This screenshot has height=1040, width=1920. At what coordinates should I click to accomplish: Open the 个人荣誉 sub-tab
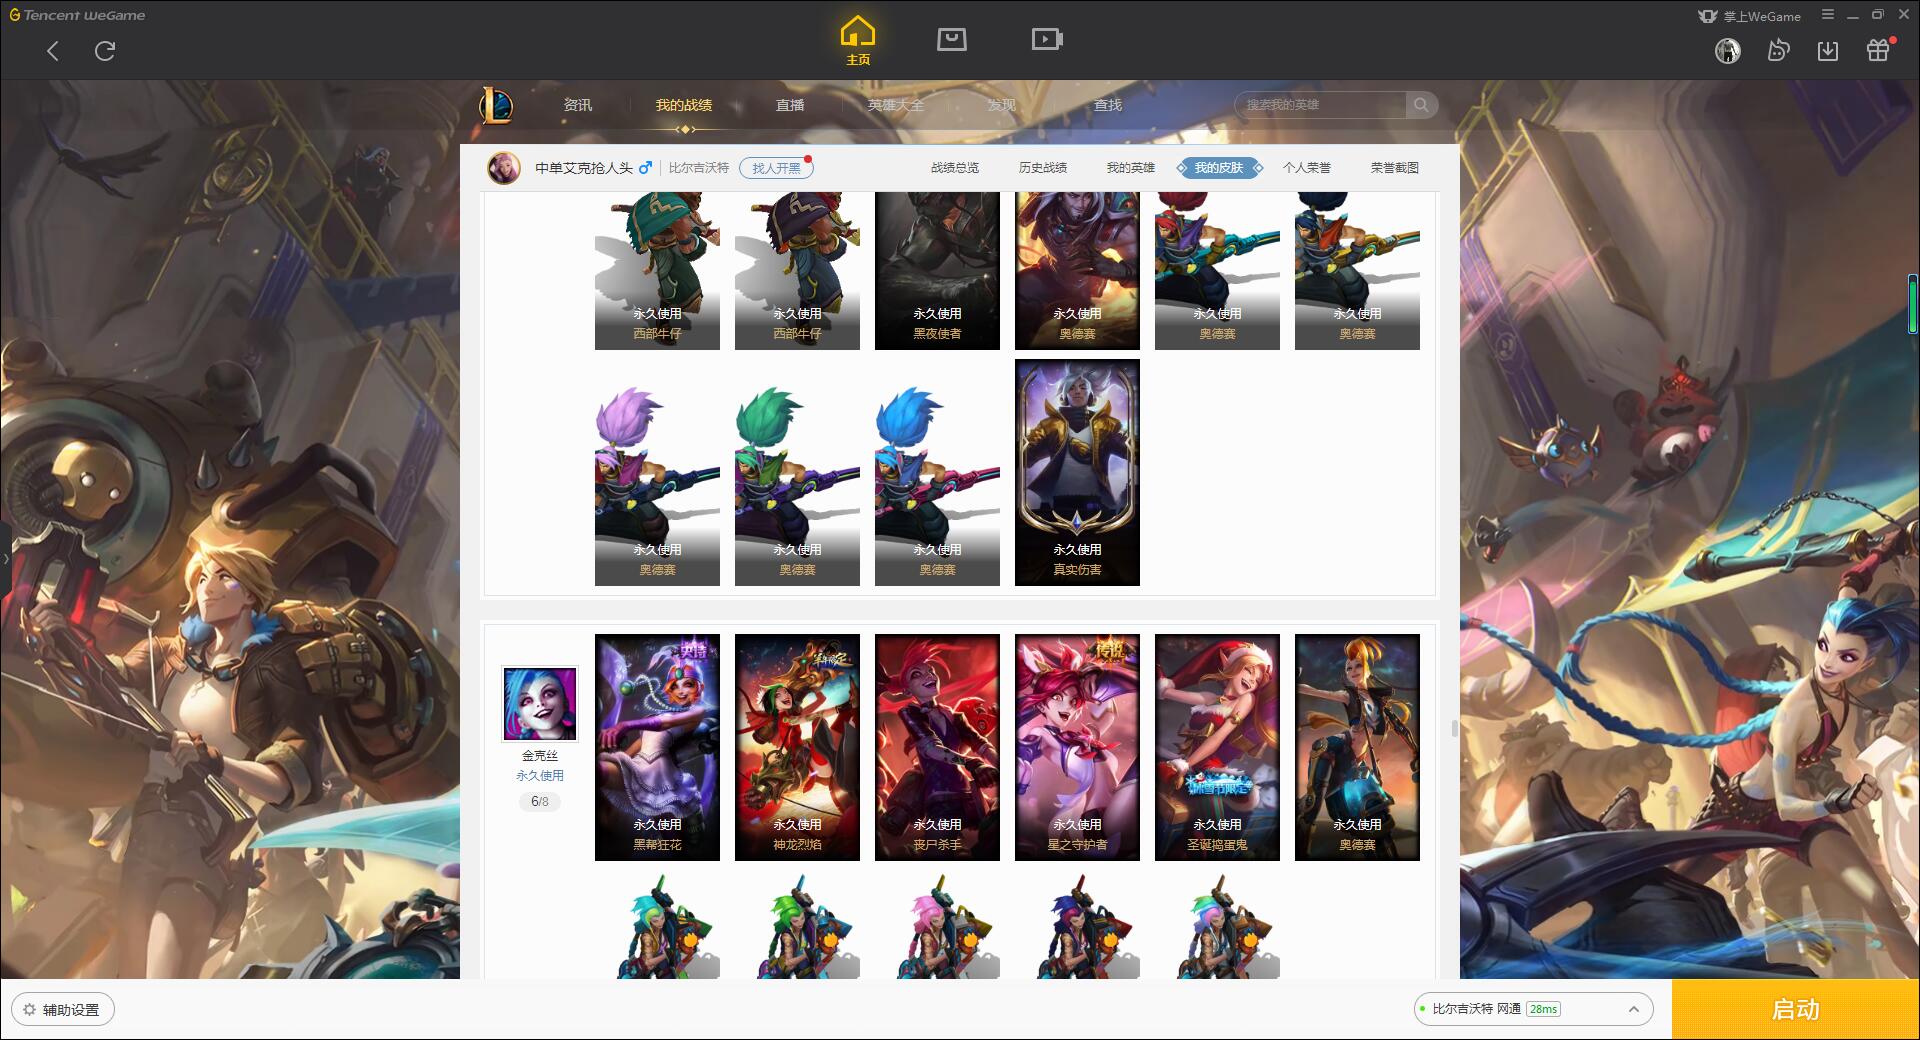(1307, 168)
